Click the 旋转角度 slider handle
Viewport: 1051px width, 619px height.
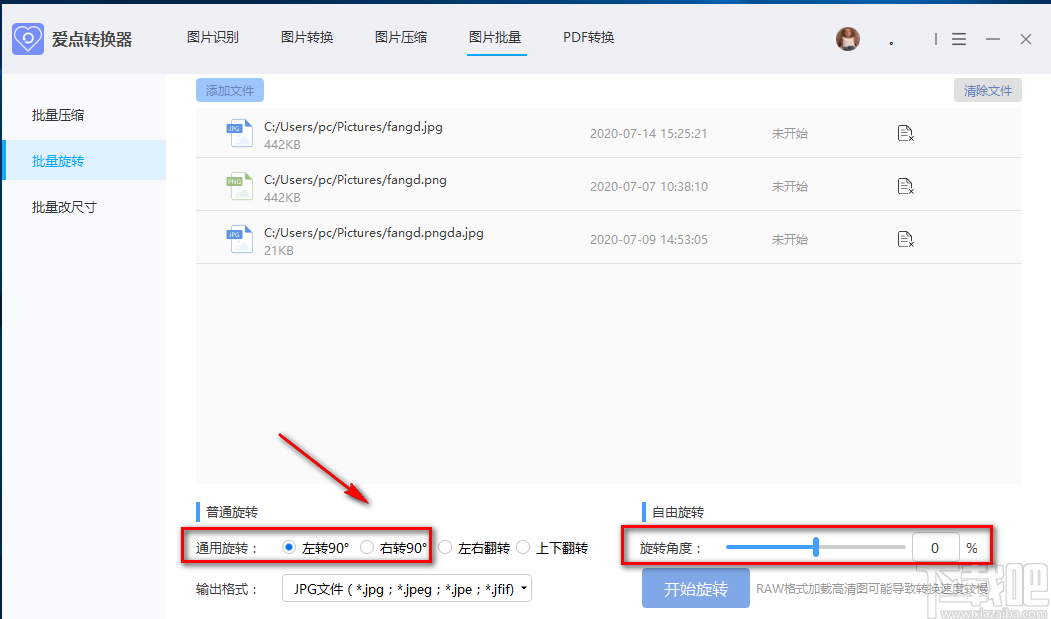tap(816, 547)
